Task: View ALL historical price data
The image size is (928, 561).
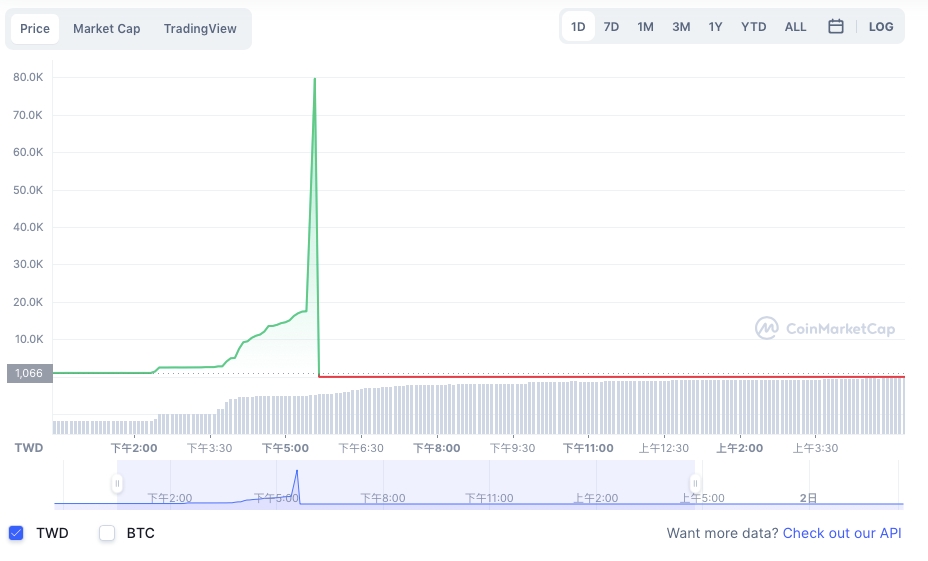Action: (x=795, y=27)
